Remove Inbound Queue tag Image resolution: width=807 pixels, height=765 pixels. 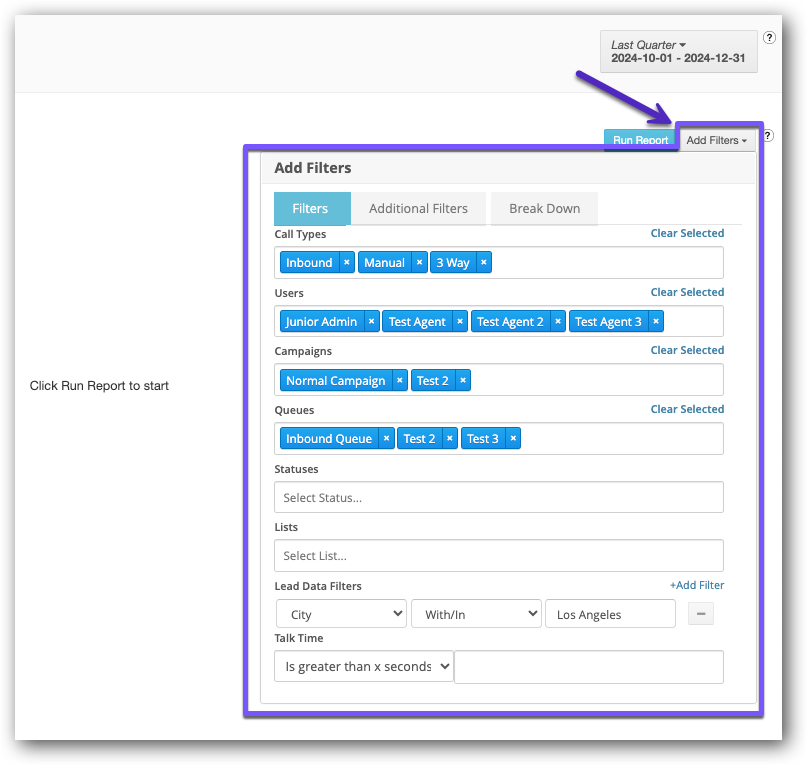[387, 439]
